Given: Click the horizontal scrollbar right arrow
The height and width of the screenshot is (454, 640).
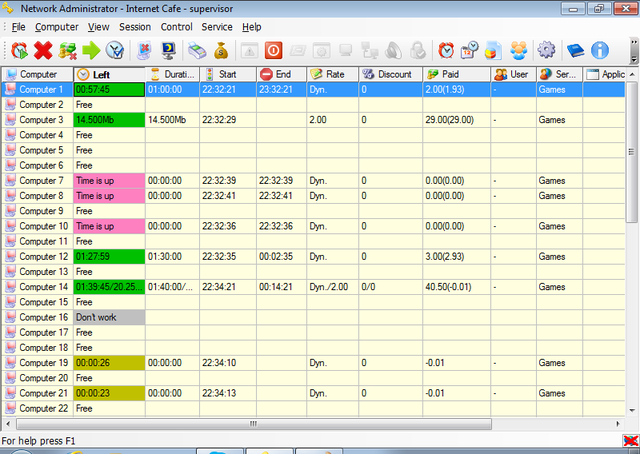Looking at the screenshot, I should coord(618,424).
